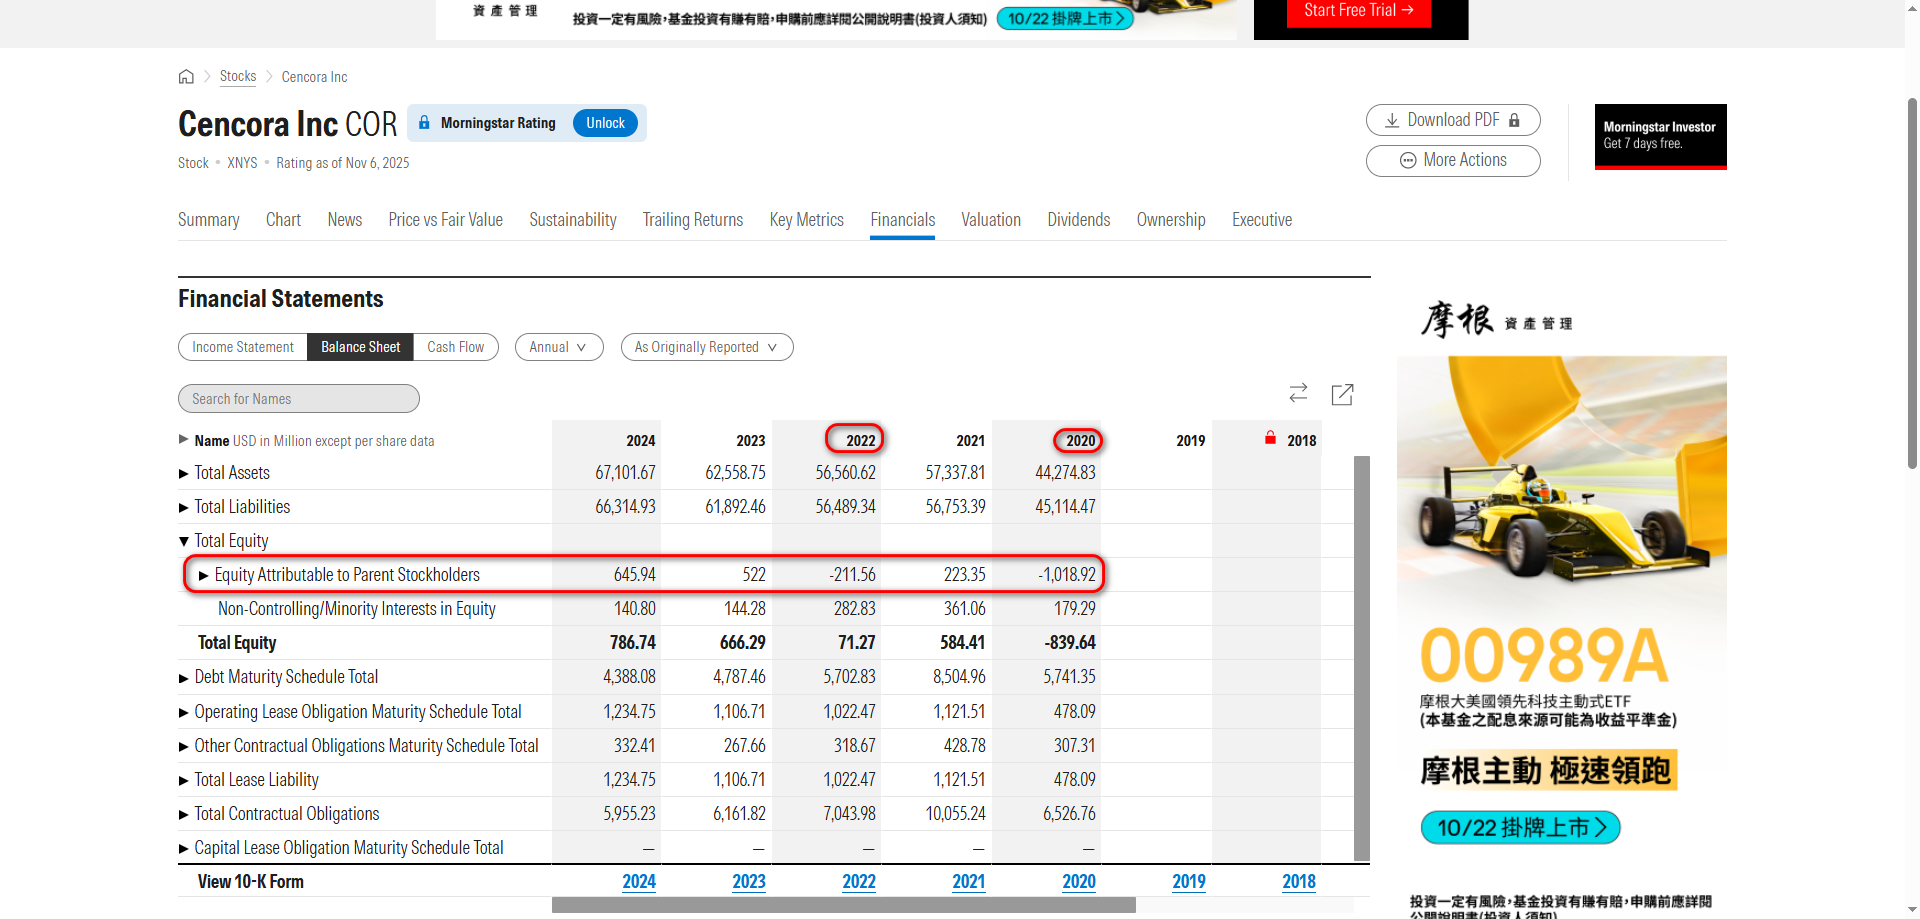This screenshot has height=919, width=1920.
Task: Open the As Originally Reported dropdown
Action: 706,347
